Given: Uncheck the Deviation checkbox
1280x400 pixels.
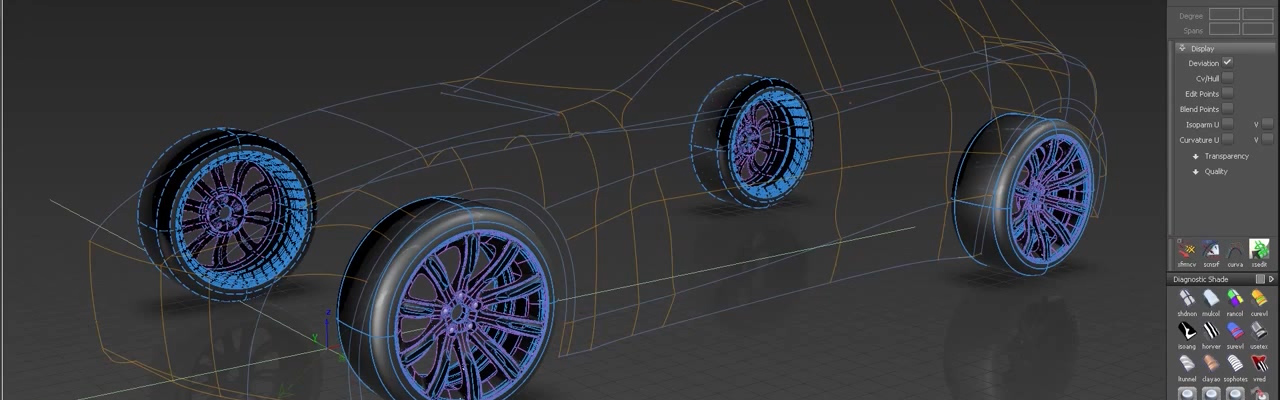Looking at the screenshot, I should tap(1227, 62).
